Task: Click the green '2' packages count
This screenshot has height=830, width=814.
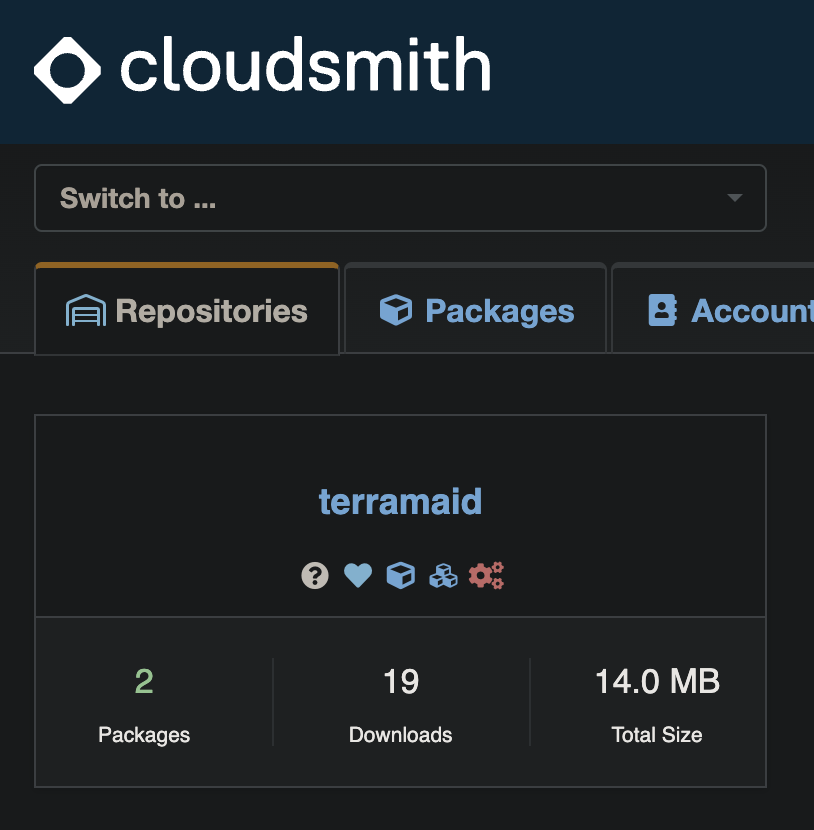Action: pos(144,681)
